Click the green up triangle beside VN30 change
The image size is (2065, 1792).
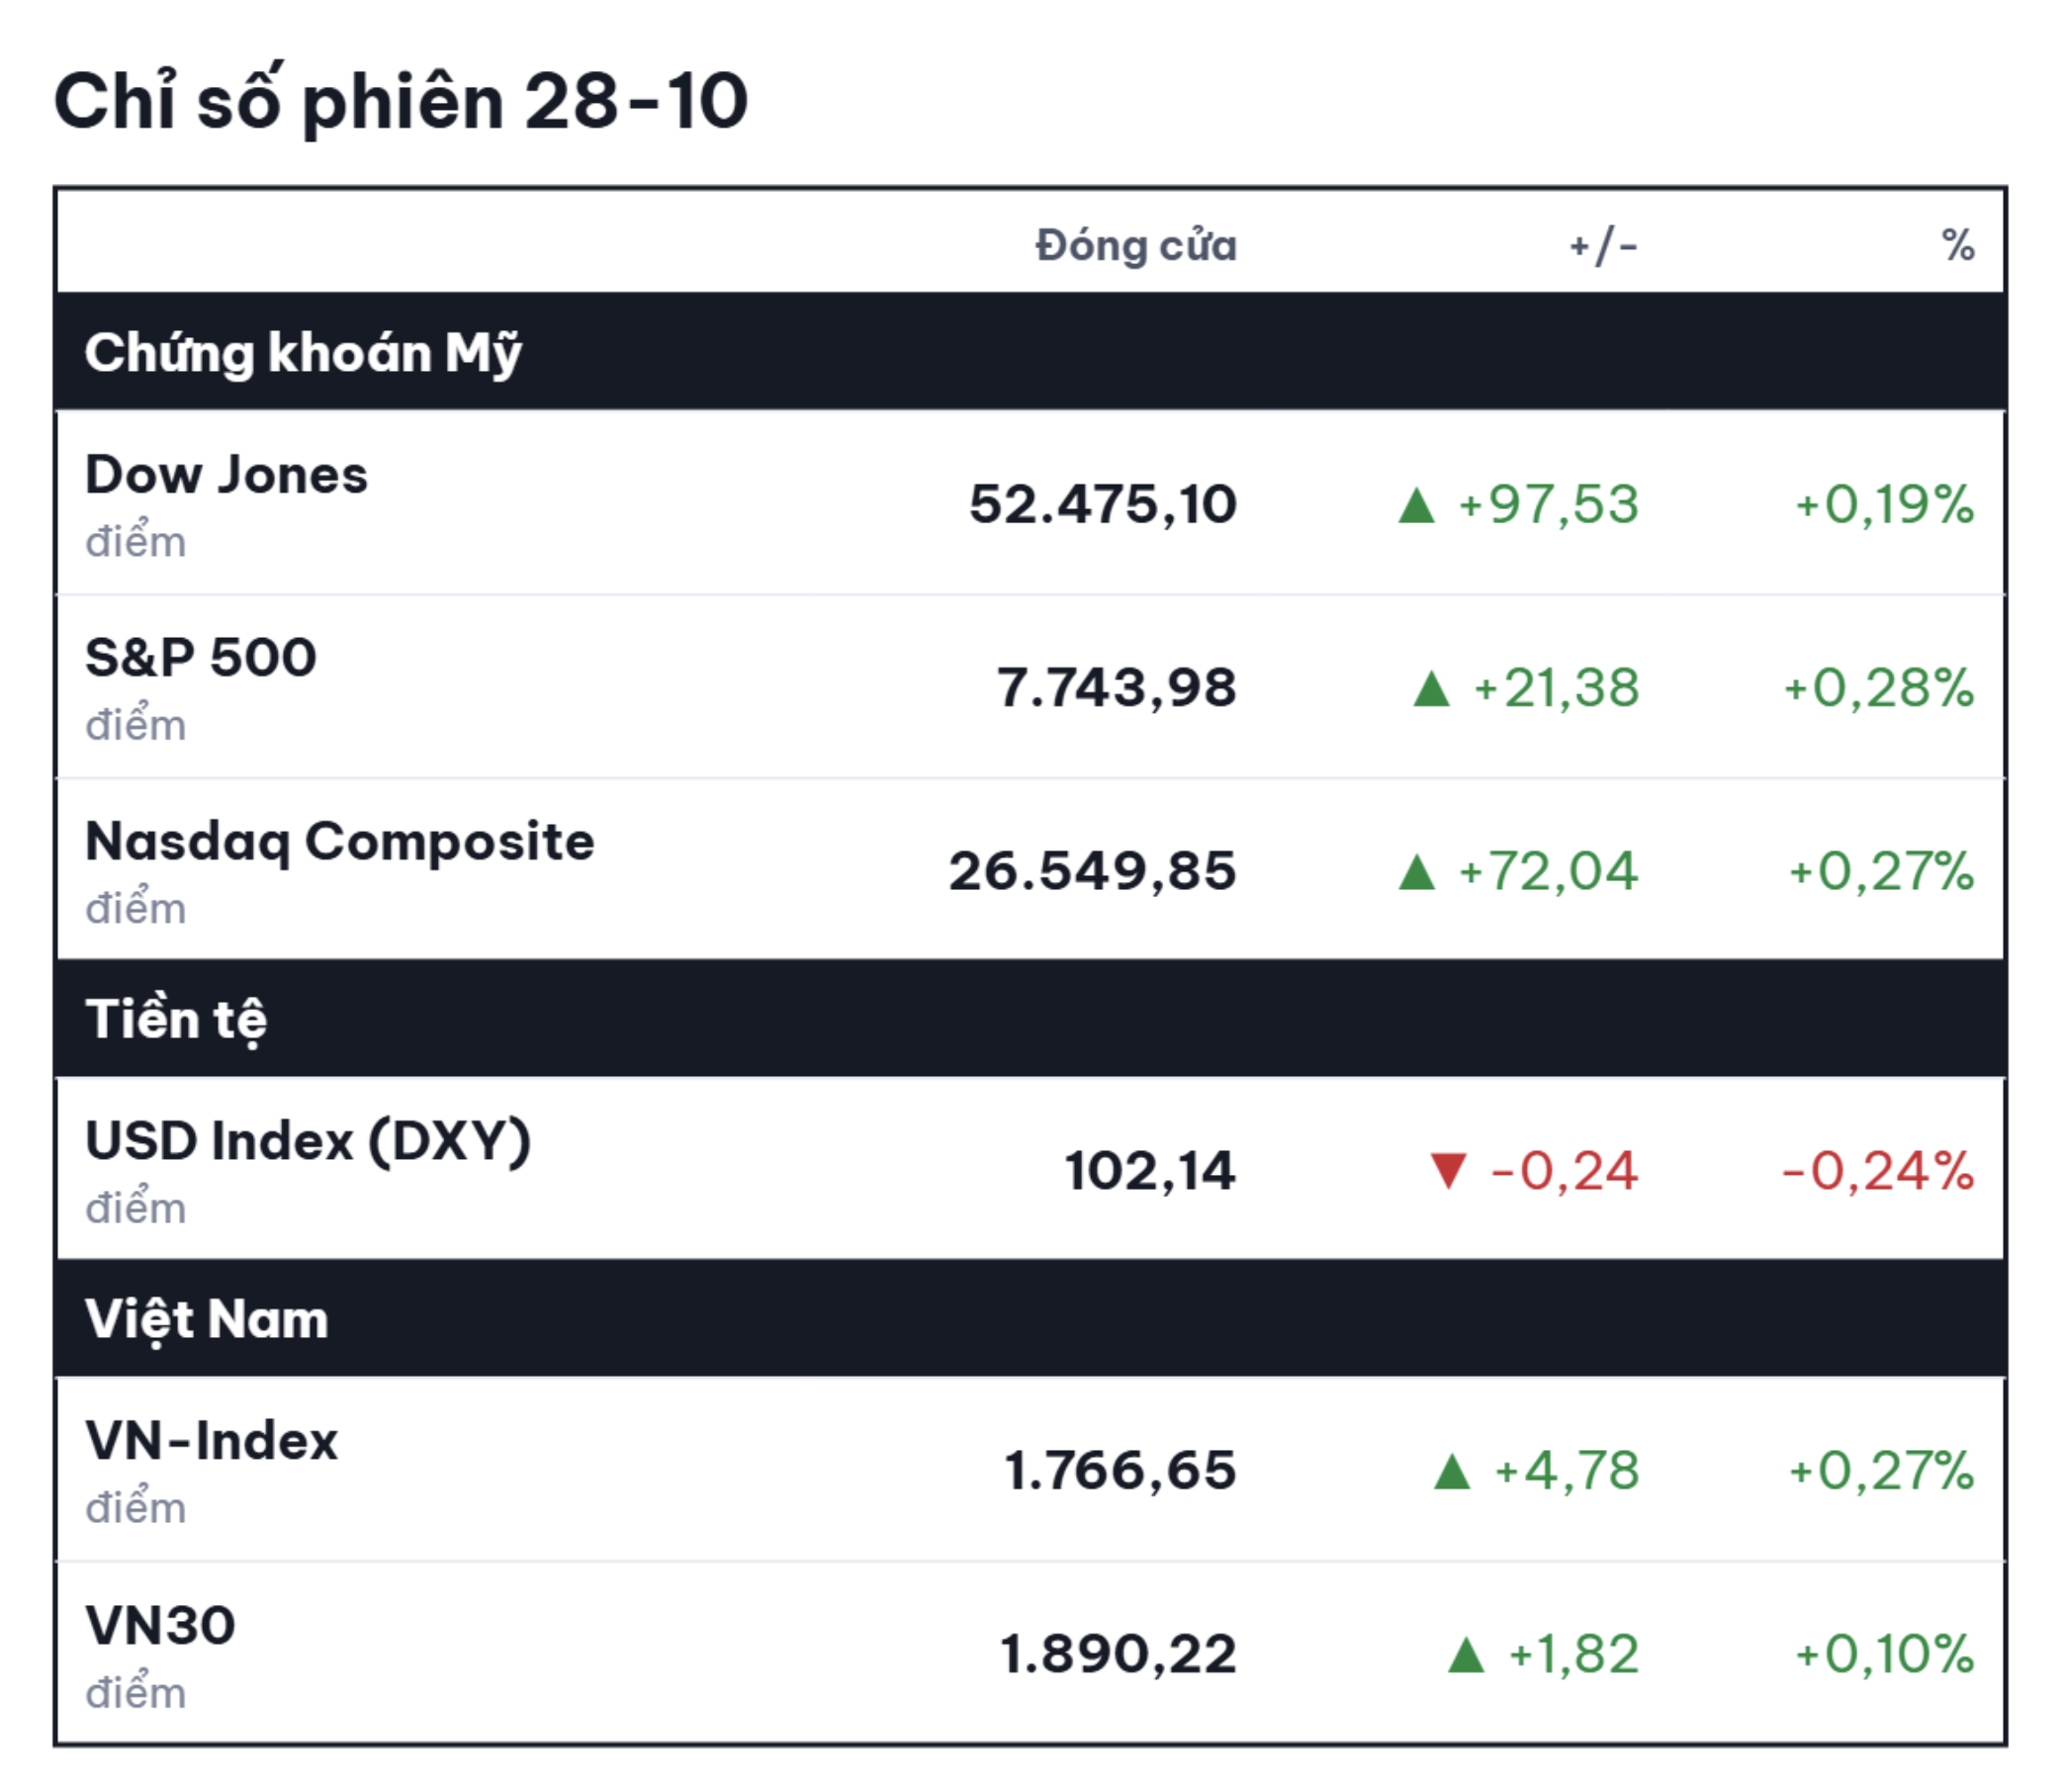click(x=1466, y=1655)
